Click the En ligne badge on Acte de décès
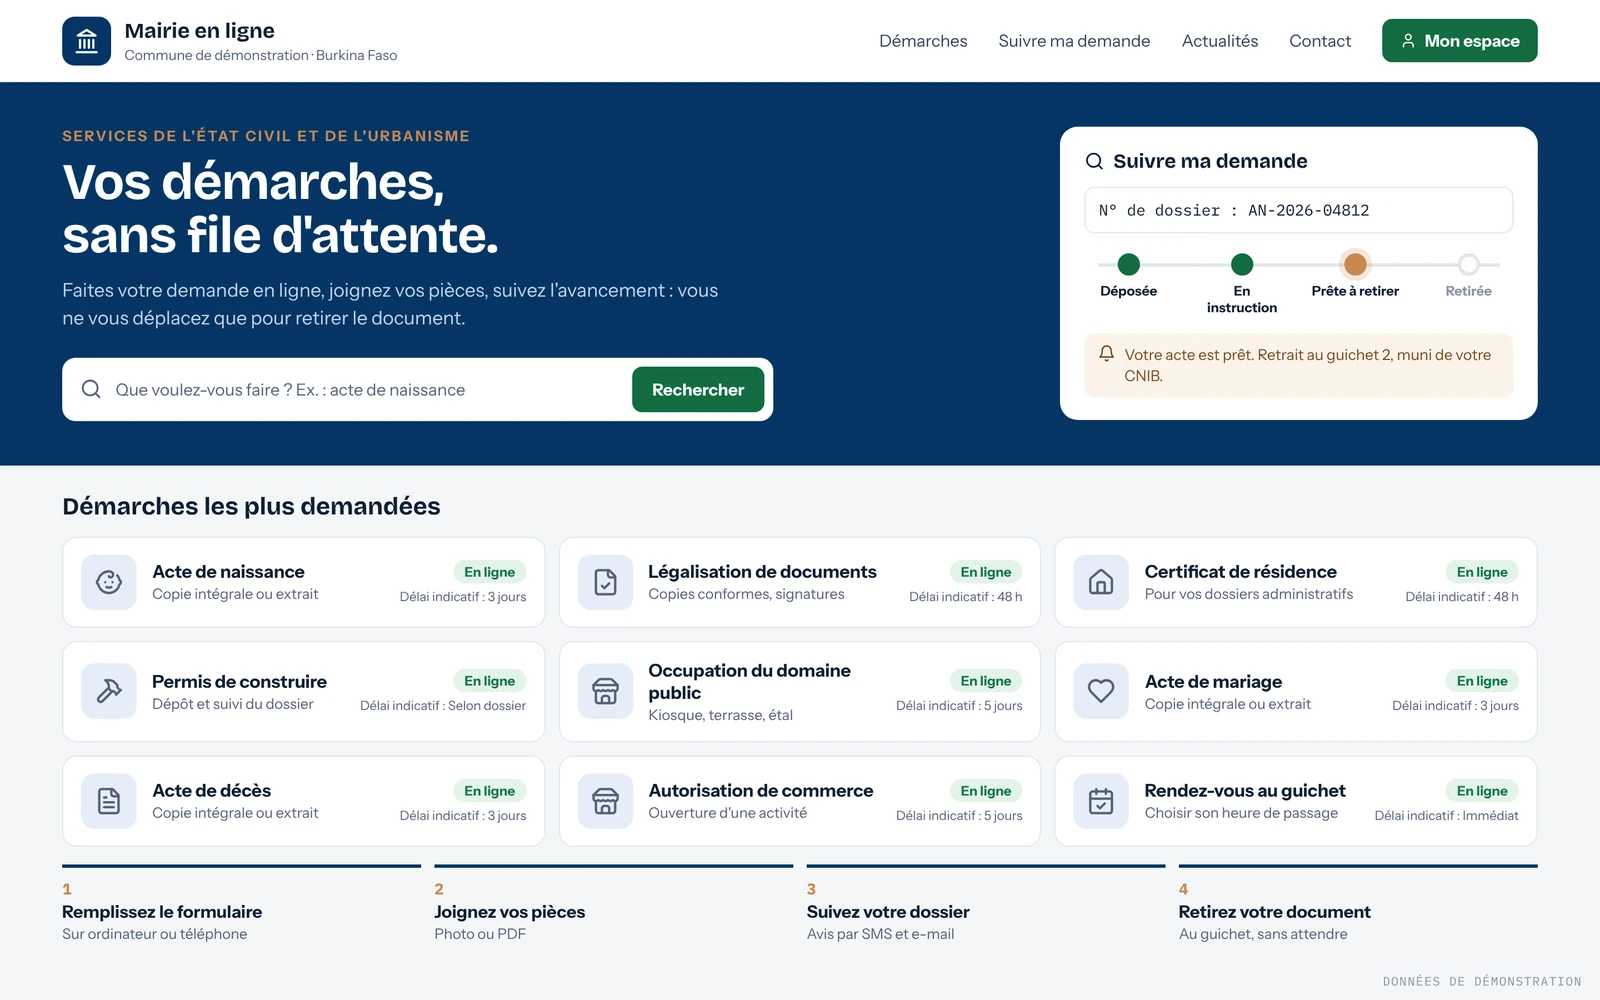 [490, 791]
